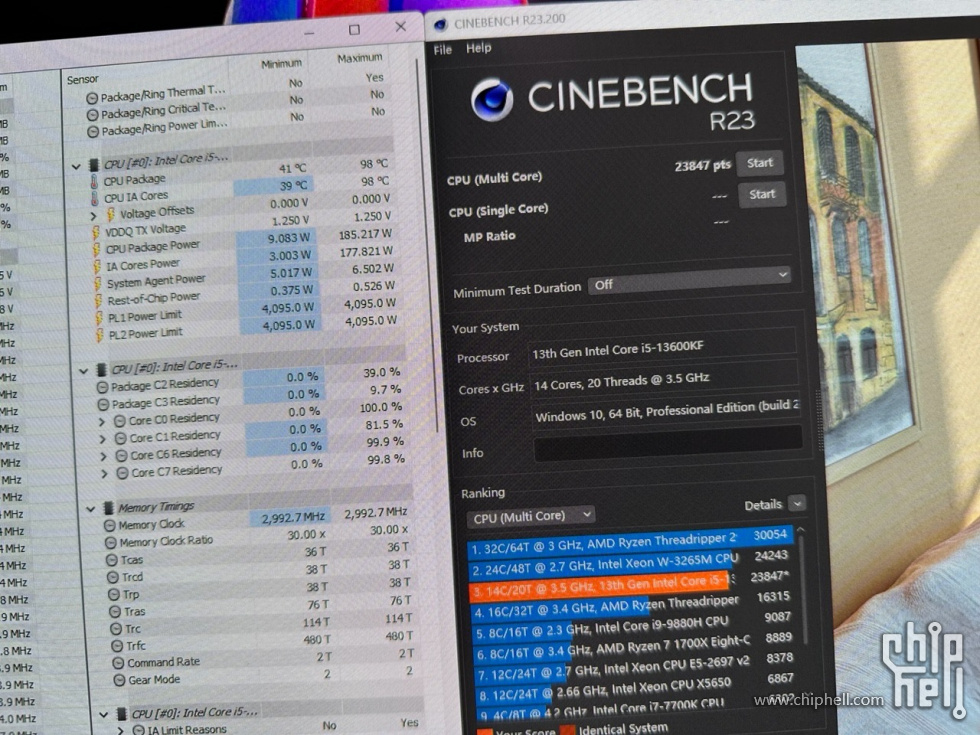Click the Maximum column header

(x=360, y=58)
